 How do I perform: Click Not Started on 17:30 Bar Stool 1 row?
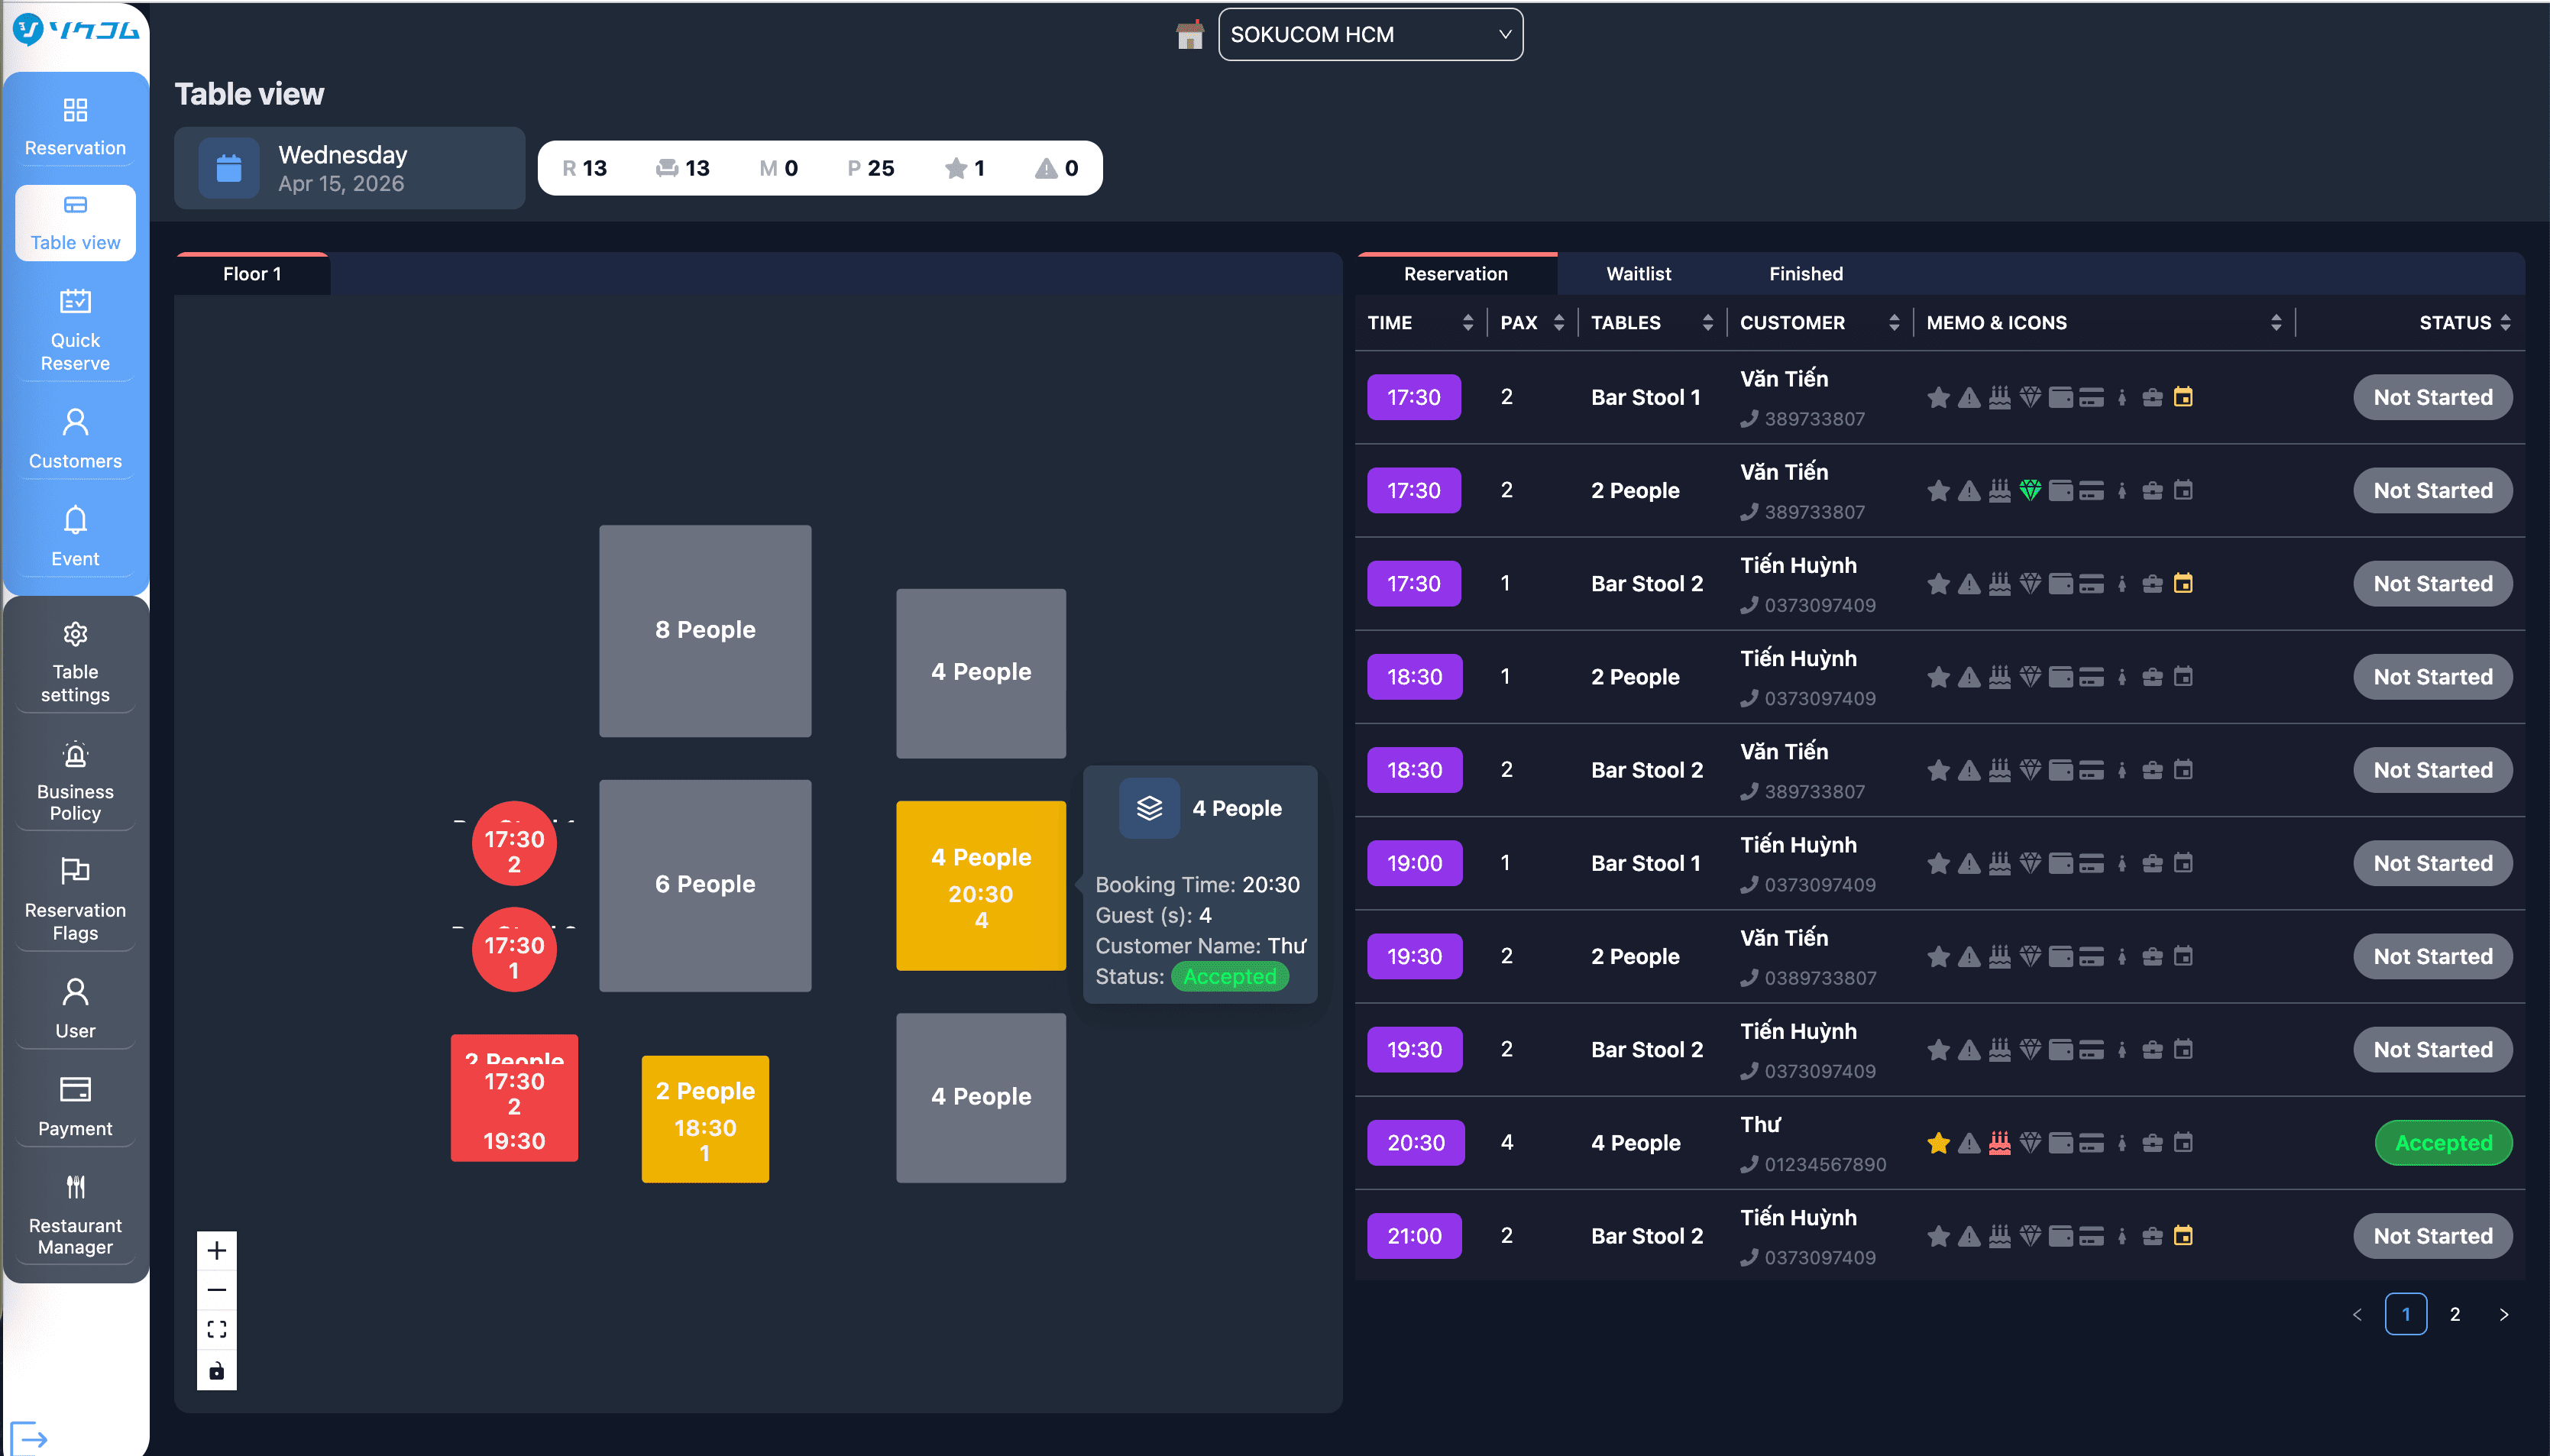pos(2432,397)
